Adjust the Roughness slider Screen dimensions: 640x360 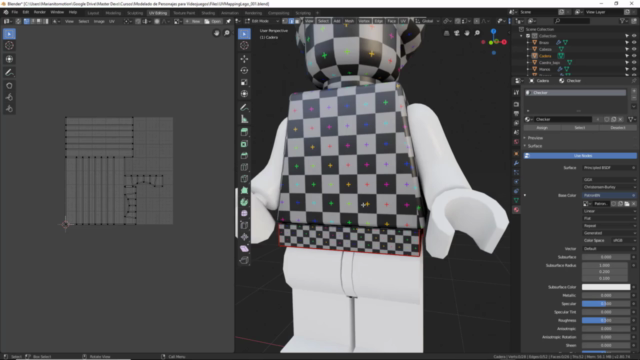tap(606, 320)
